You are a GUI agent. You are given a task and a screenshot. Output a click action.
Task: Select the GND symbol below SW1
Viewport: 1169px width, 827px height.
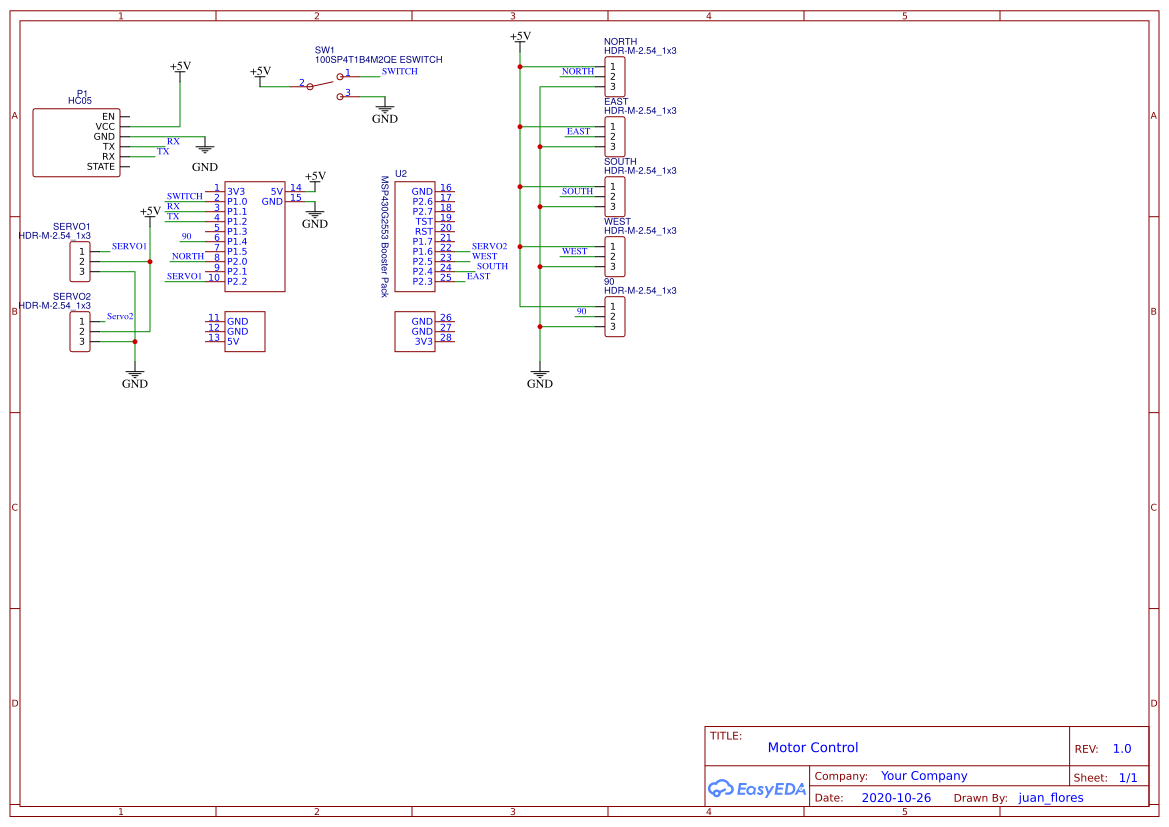[x=384, y=108]
